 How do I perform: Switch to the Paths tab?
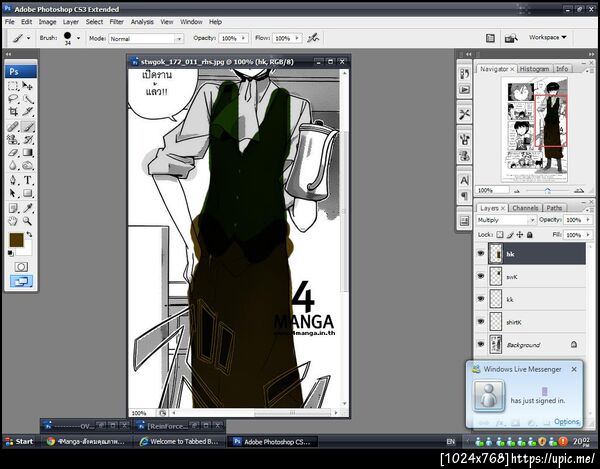(x=554, y=208)
